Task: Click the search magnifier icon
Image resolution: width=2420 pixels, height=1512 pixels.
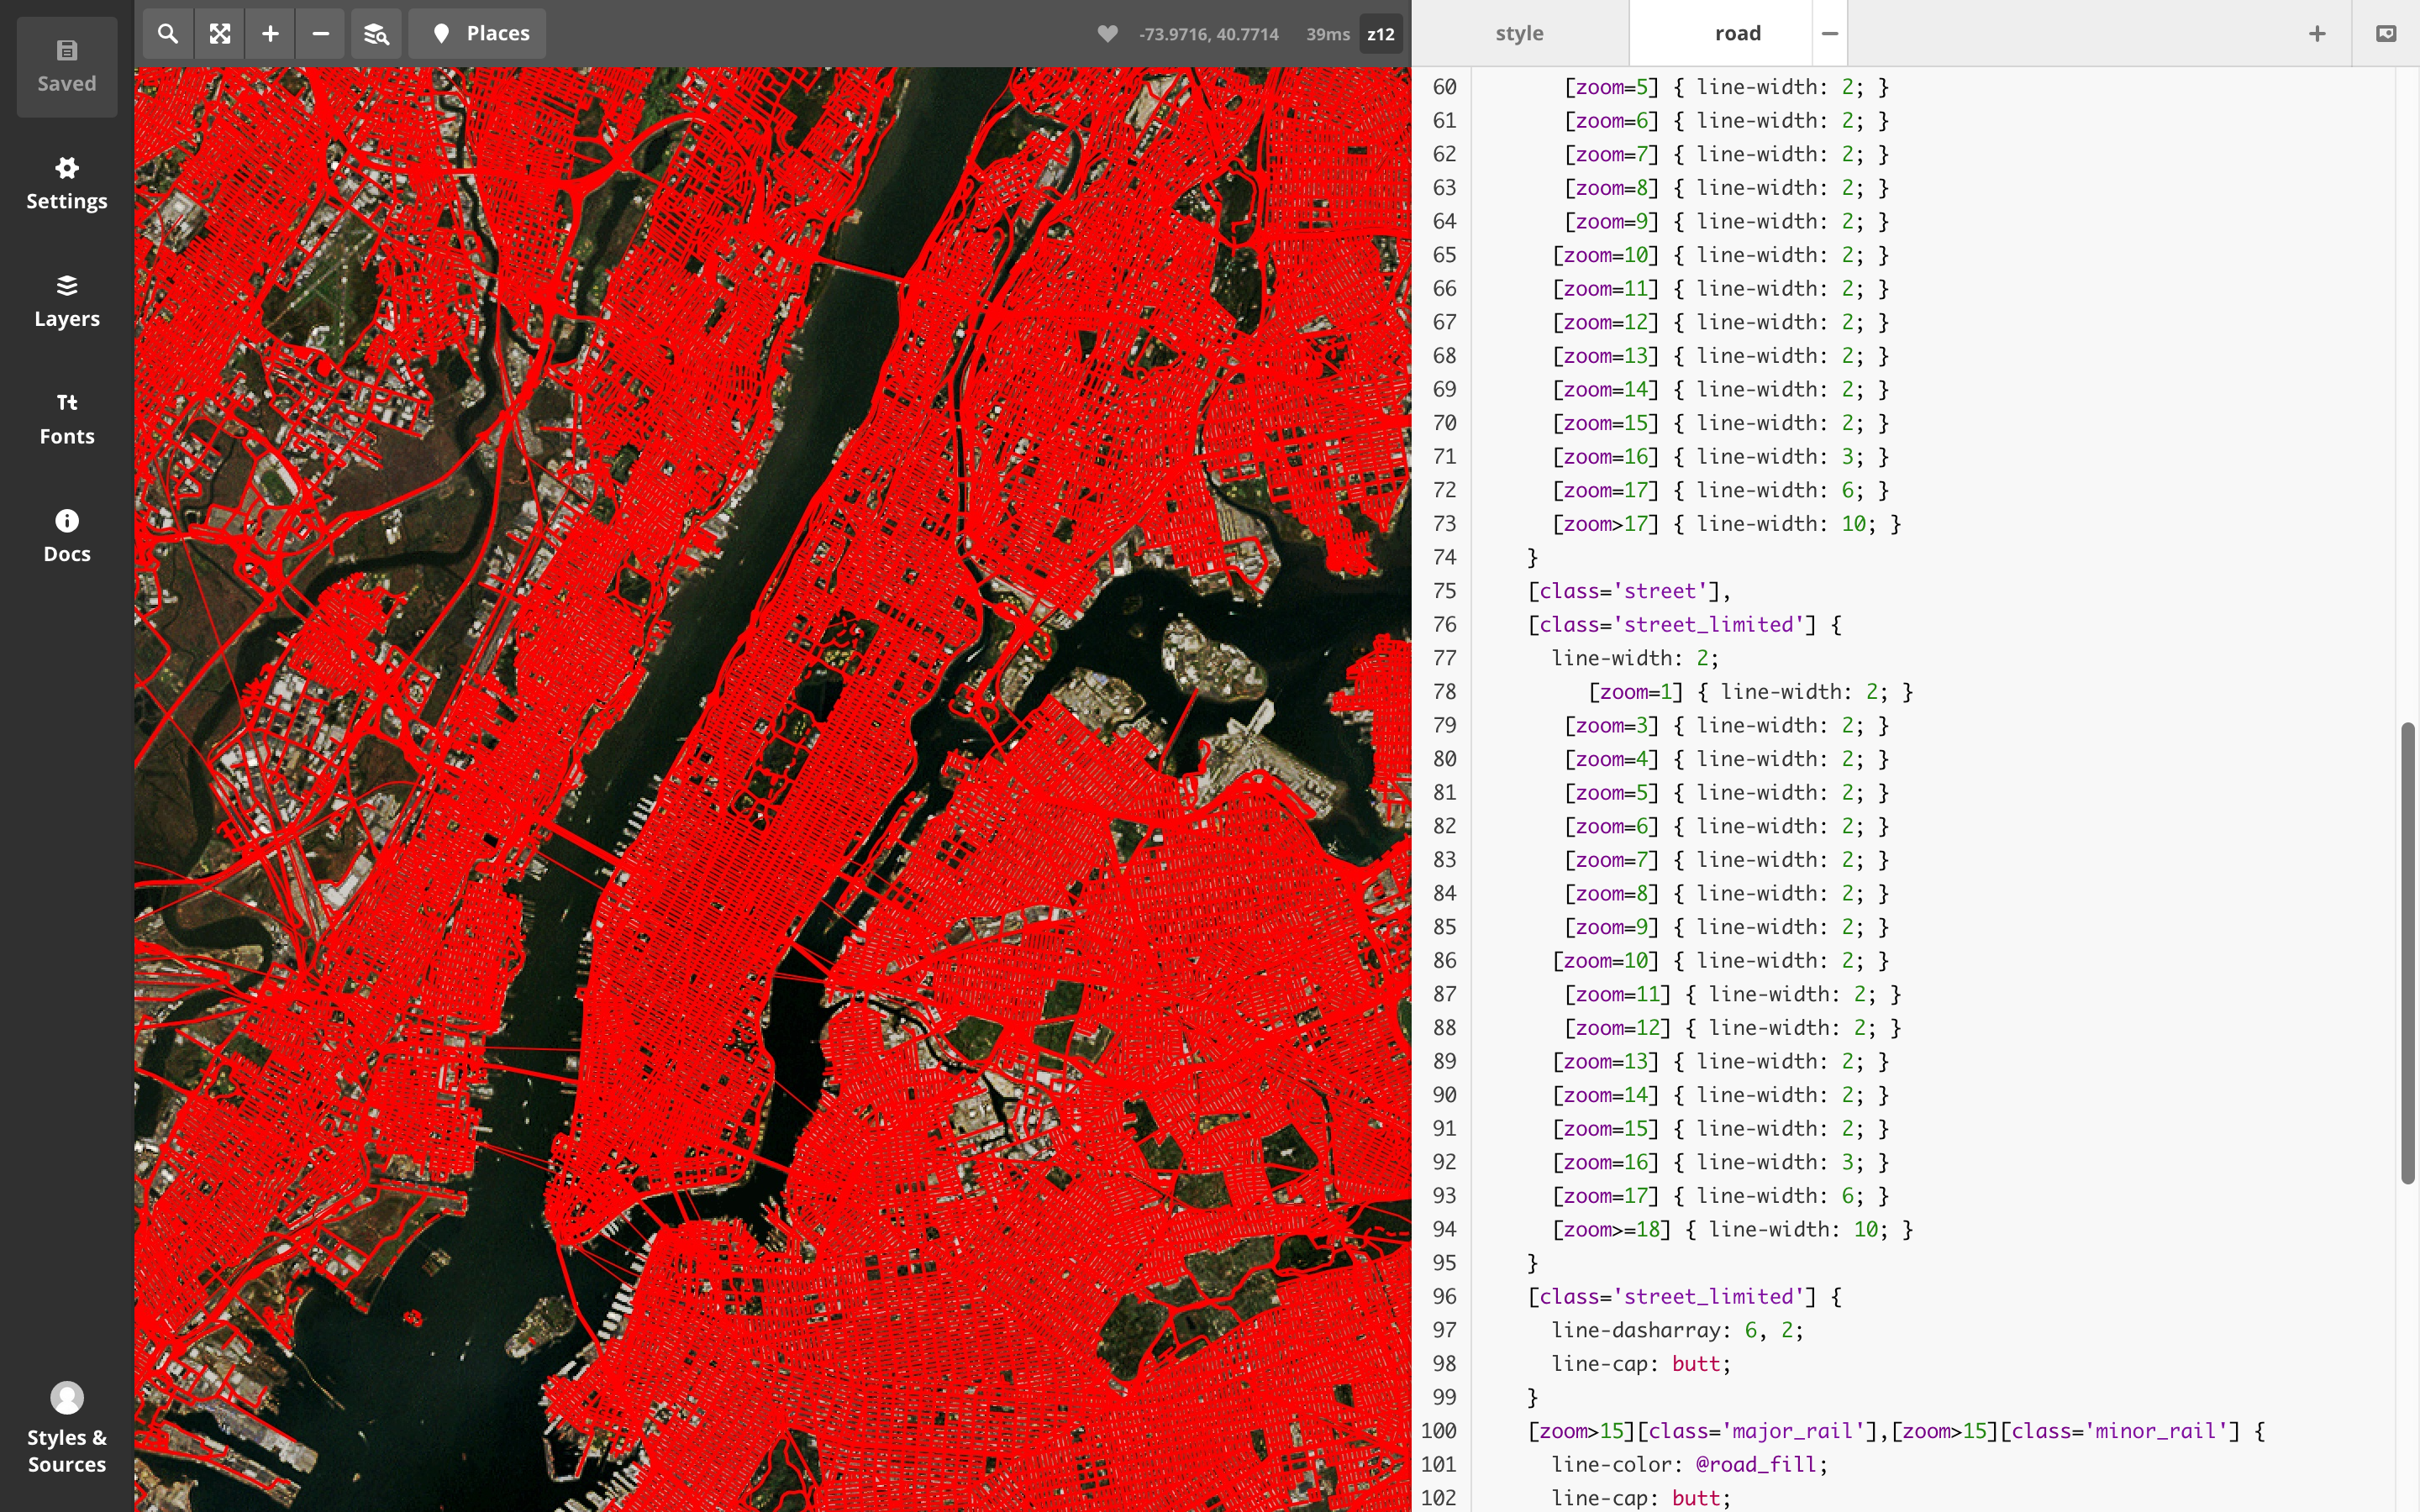Action: pyautogui.click(x=168, y=34)
